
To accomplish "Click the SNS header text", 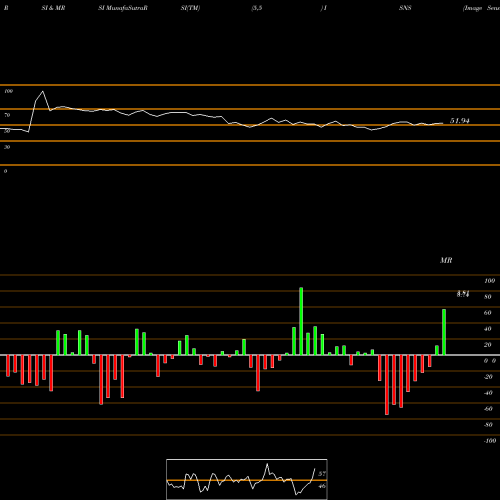I will pyautogui.click(x=405, y=8).
